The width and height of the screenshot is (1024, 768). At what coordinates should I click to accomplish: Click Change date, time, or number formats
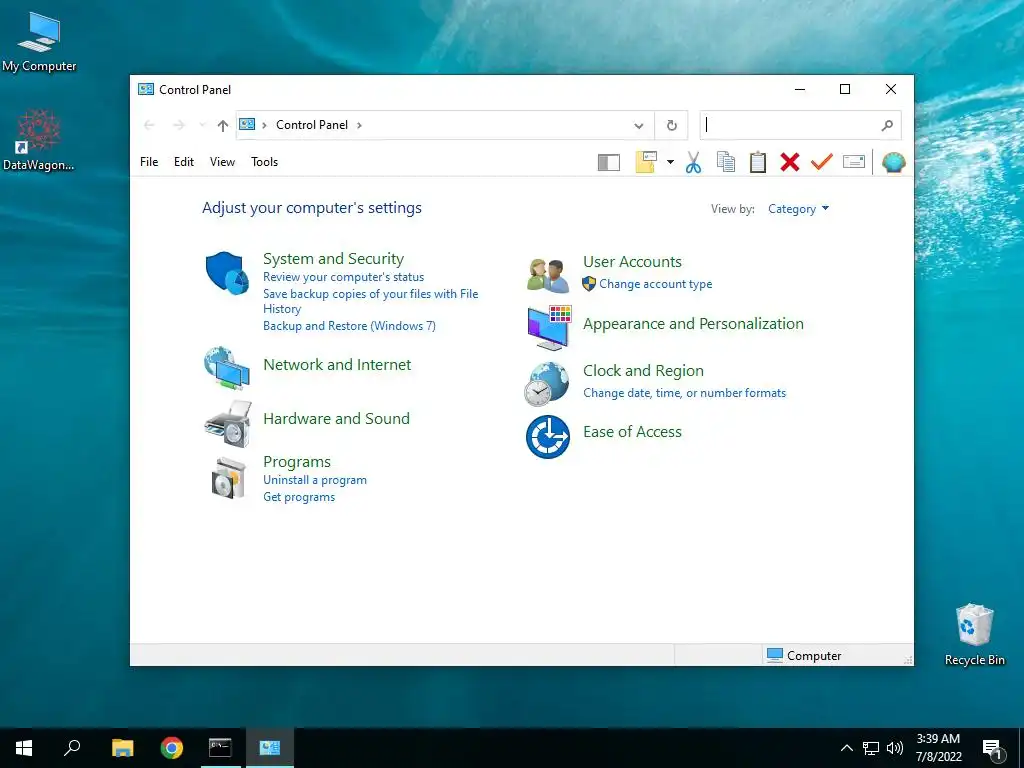(684, 393)
